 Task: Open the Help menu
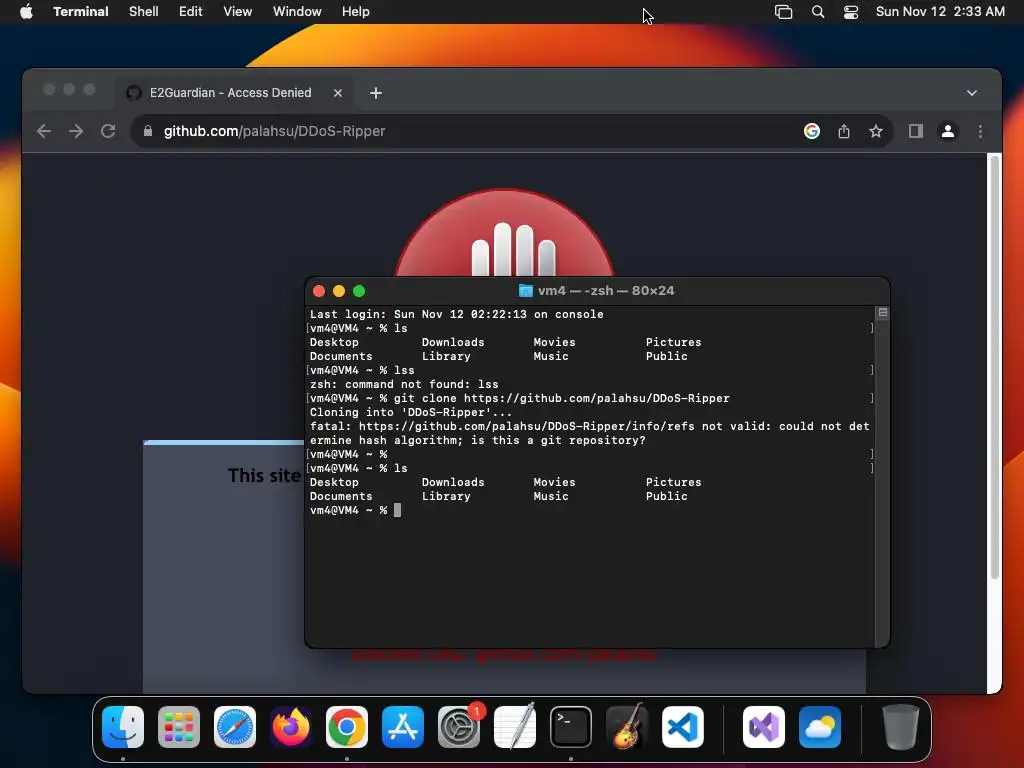coord(355,12)
